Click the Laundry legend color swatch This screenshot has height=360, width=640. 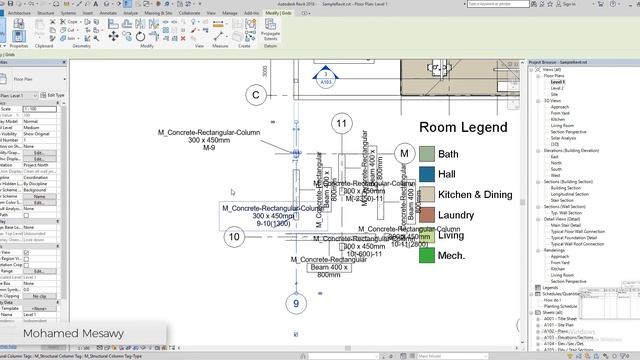click(x=427, y=215)
